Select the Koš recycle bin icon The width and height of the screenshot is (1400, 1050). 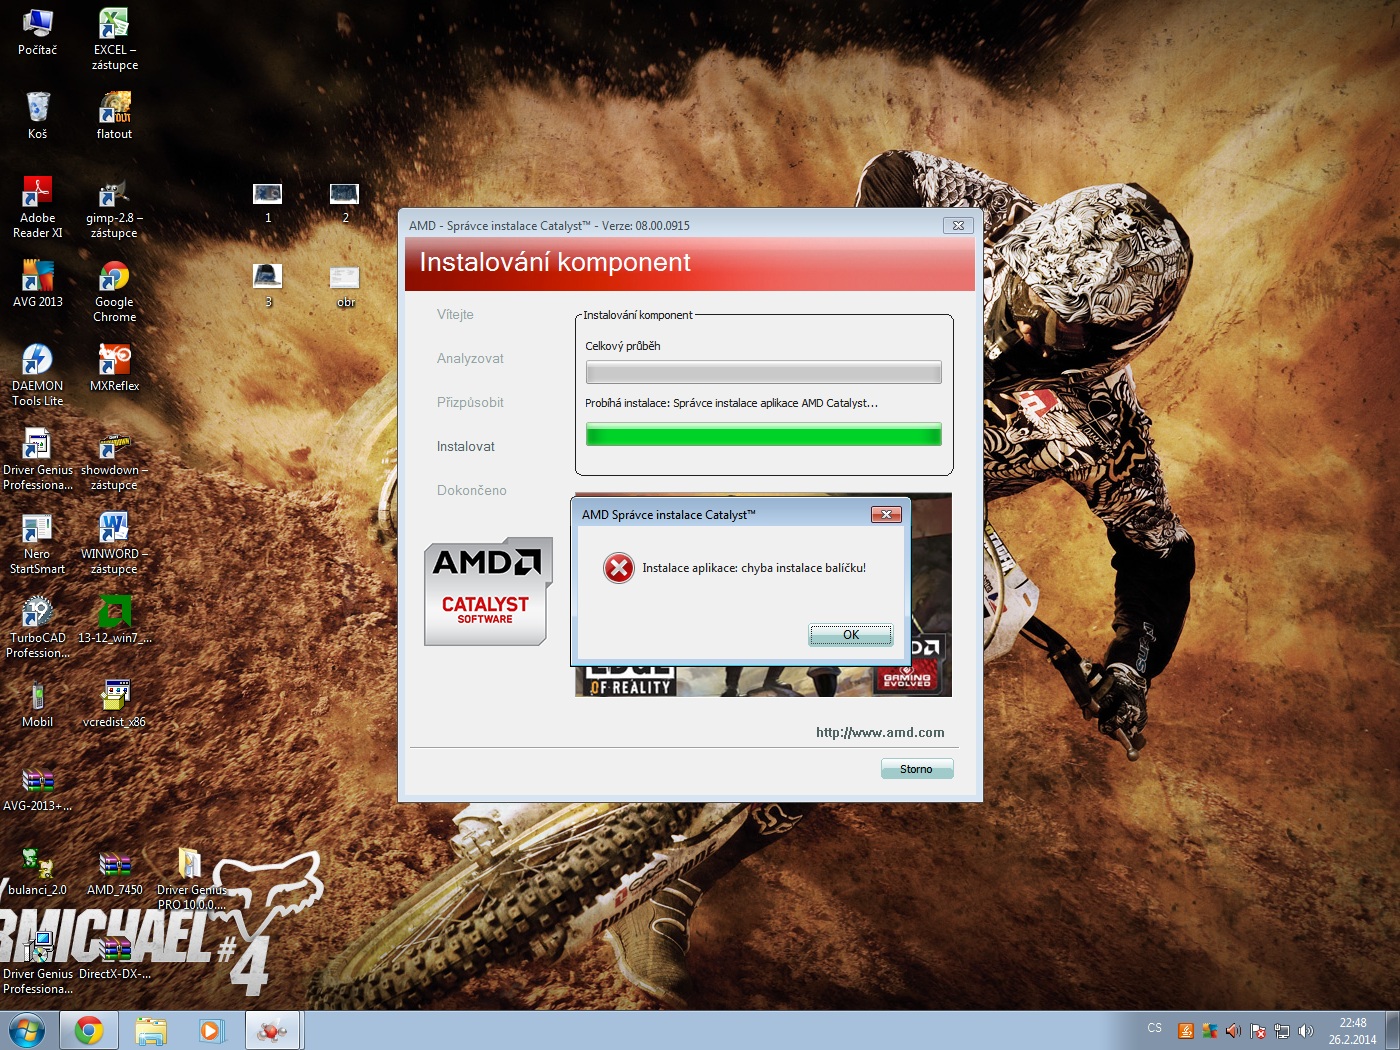[38, 116]
